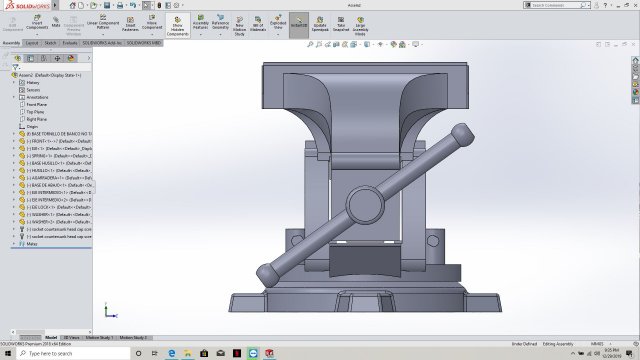Viewport: 640px width, 360px height.
Task: Open Microsoft Edge from taskbar
Action: point(172,353)
